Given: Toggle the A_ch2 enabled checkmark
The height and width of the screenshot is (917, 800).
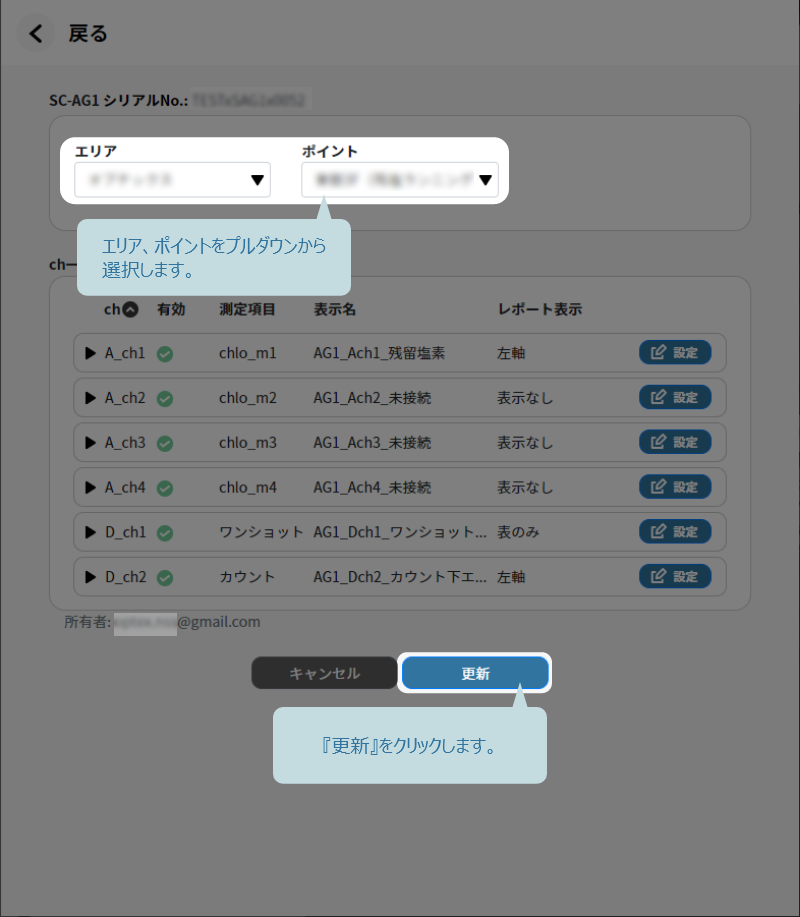Looking at the screenshot, I should (165, 399).
